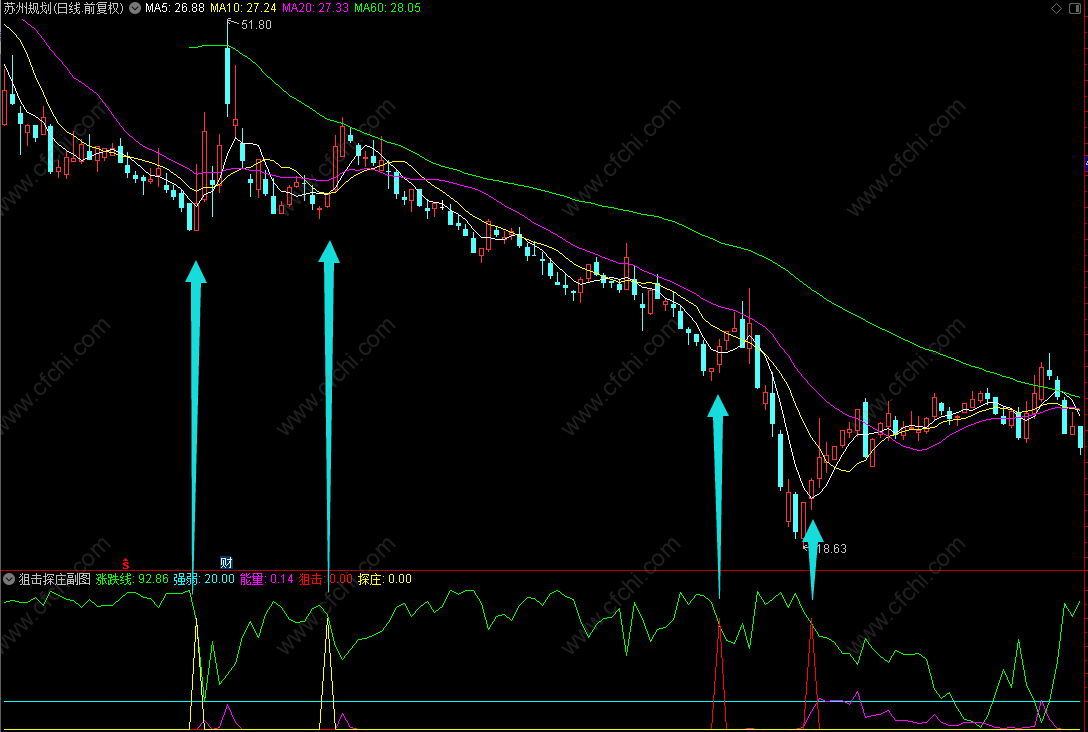Open the 财 financial report marker
The width and height of the screenshot is (1088, 732).
(226, 563)
